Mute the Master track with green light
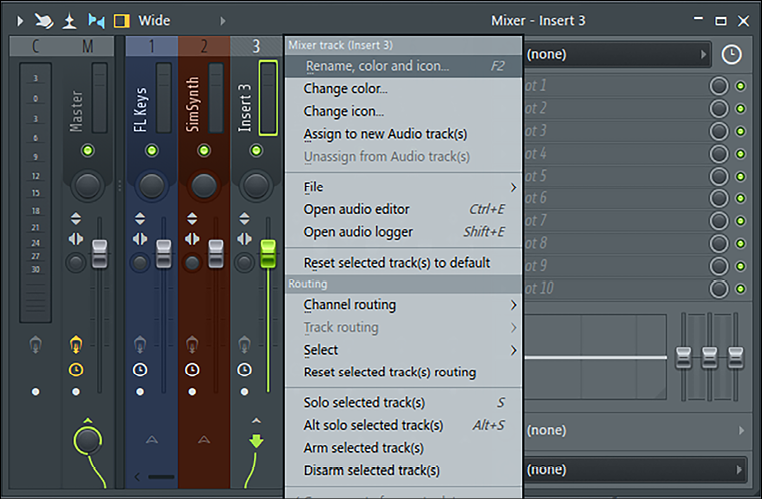 pyautogui.click(x=88, y=151)
